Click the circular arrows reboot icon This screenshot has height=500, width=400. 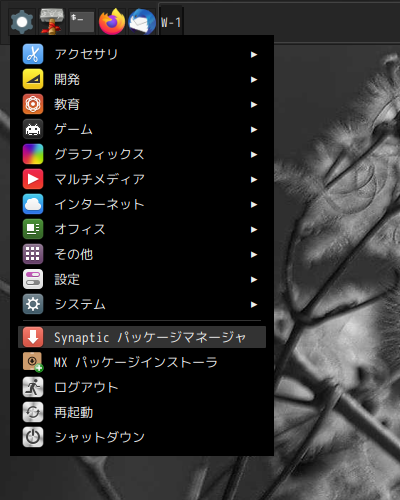(33, 412)
